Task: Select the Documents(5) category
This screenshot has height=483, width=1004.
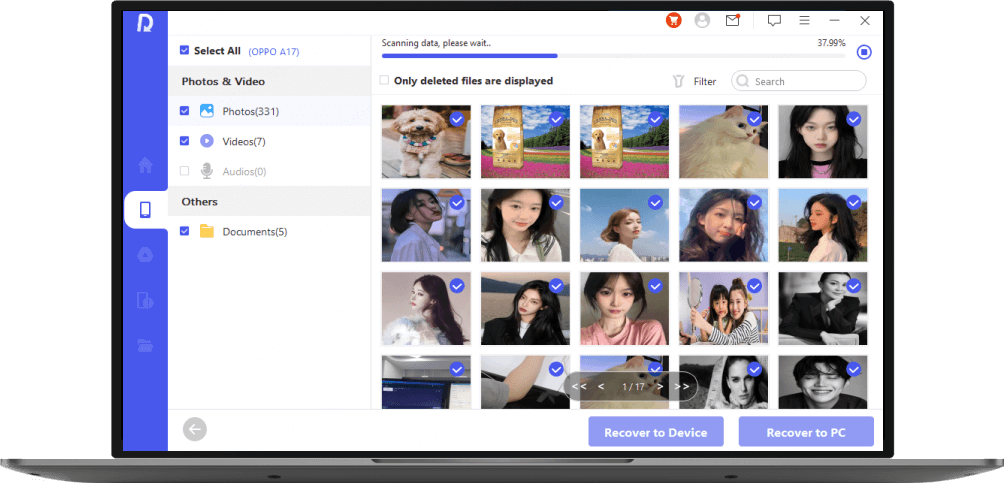Action: tap(254, 232)
